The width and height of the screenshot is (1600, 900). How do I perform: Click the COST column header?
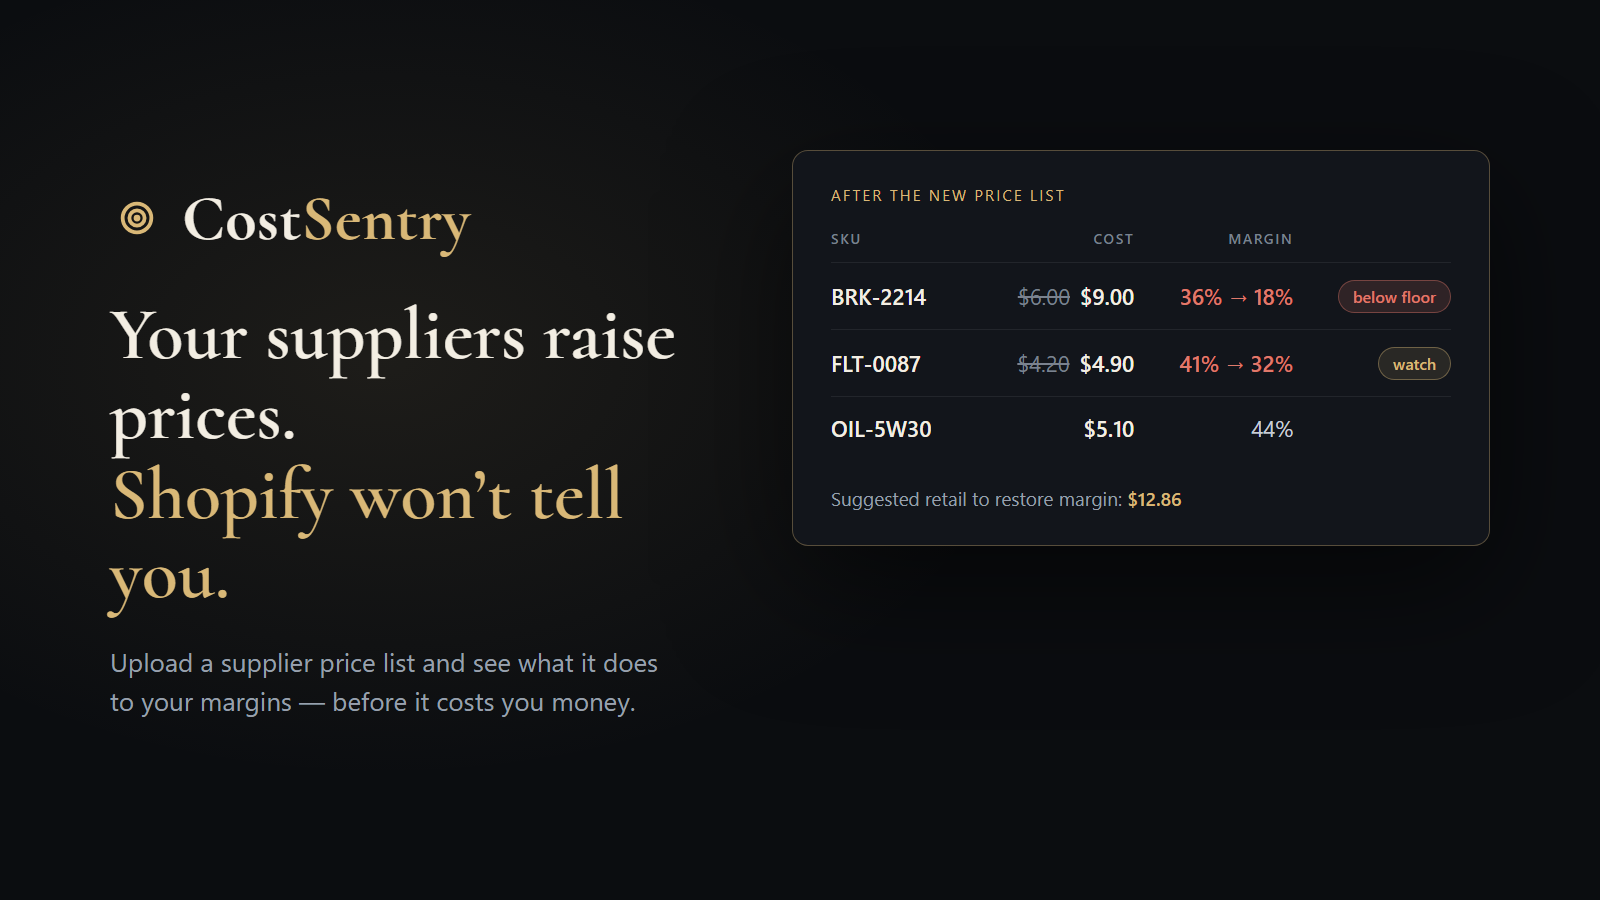tap(1113, 239)
